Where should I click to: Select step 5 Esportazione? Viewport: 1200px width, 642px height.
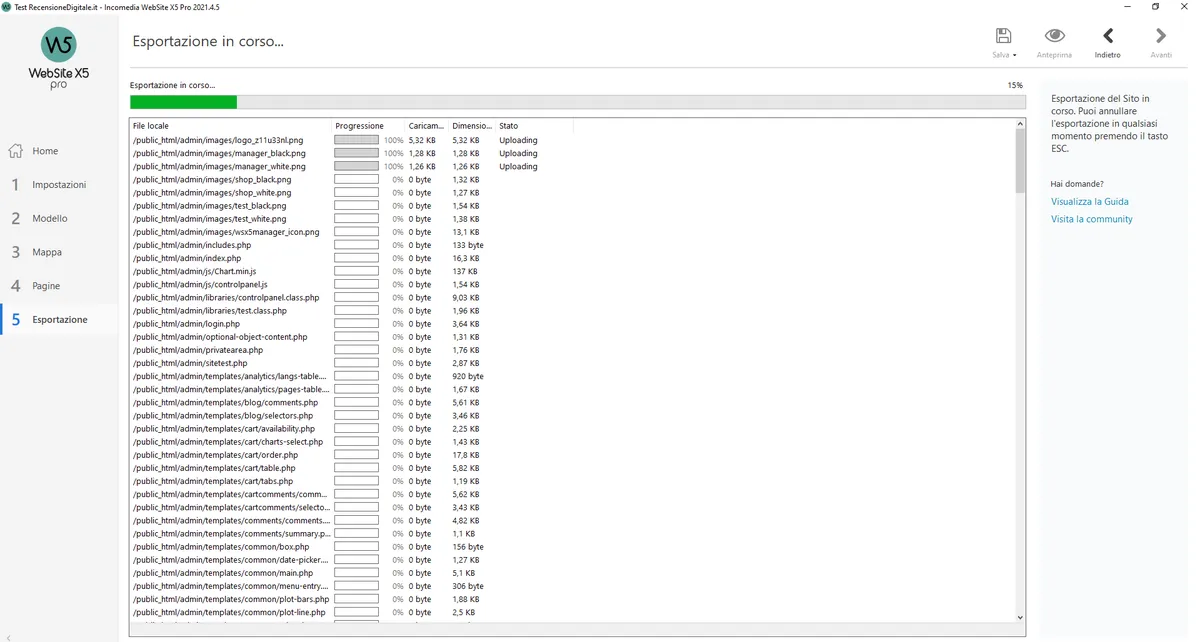pyautogui.click(x=59, y=320)
